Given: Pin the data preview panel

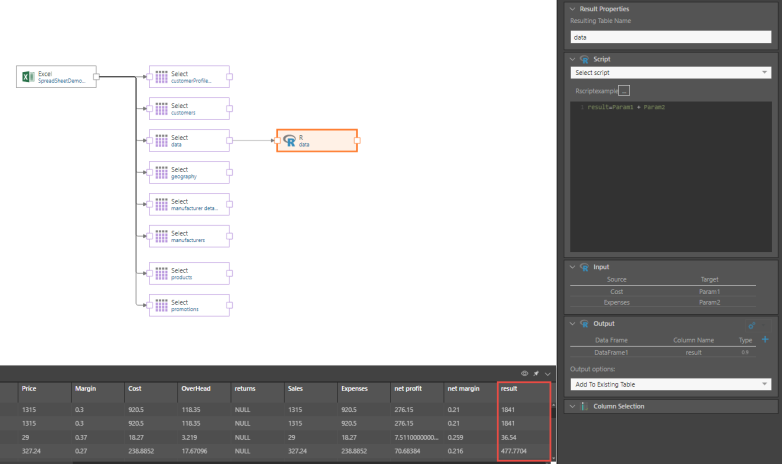Looking at the screenshot, I should (x=536, y=372).
